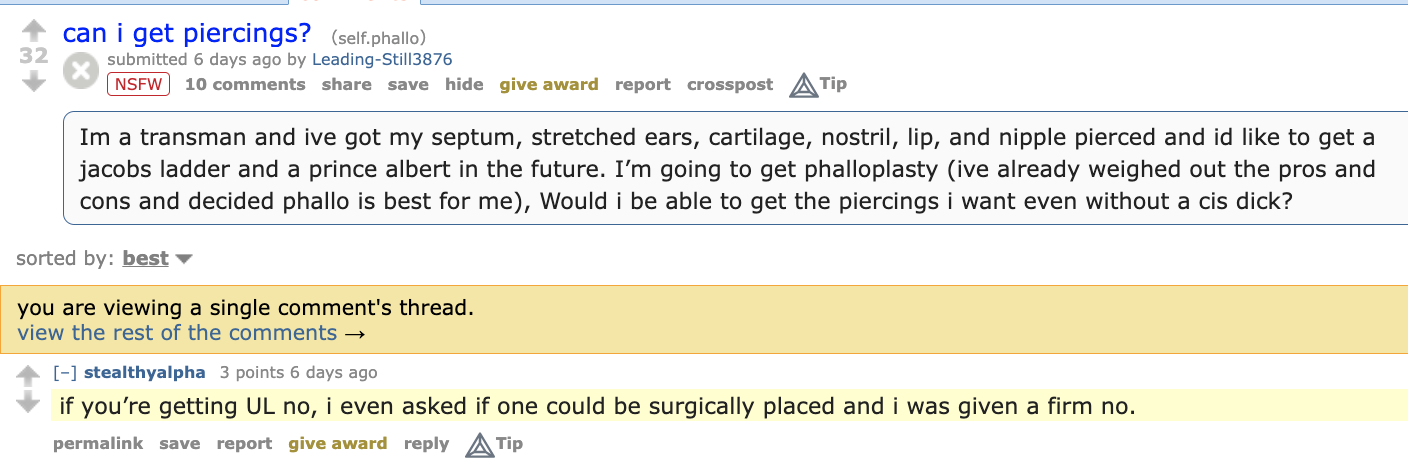The width and height of the screenshot is (1408, 470).
Task: Open post title 'can i get piercings?'
Action: click(187, 32)
